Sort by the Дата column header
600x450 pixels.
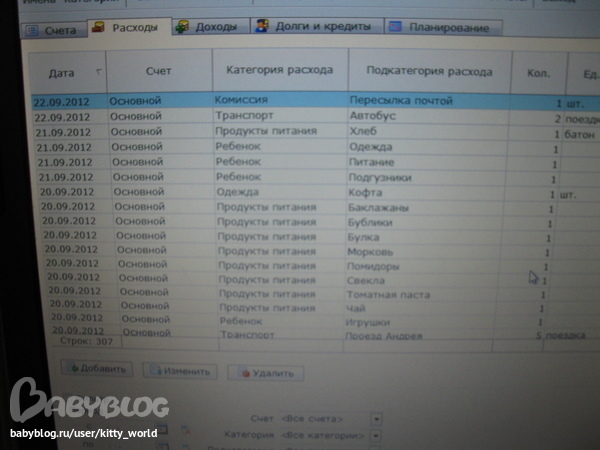coord(62,73)
